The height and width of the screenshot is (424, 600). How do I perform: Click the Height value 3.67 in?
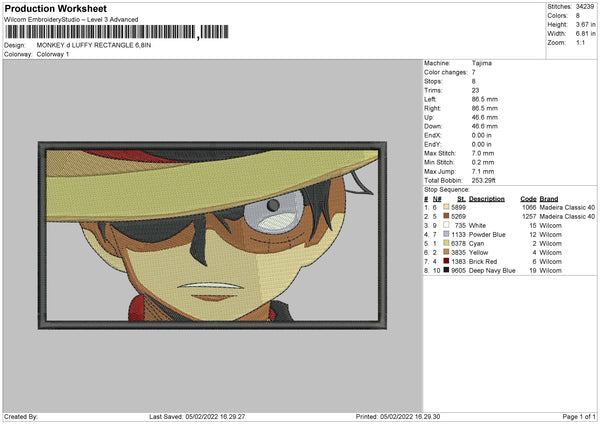point(585,24)
